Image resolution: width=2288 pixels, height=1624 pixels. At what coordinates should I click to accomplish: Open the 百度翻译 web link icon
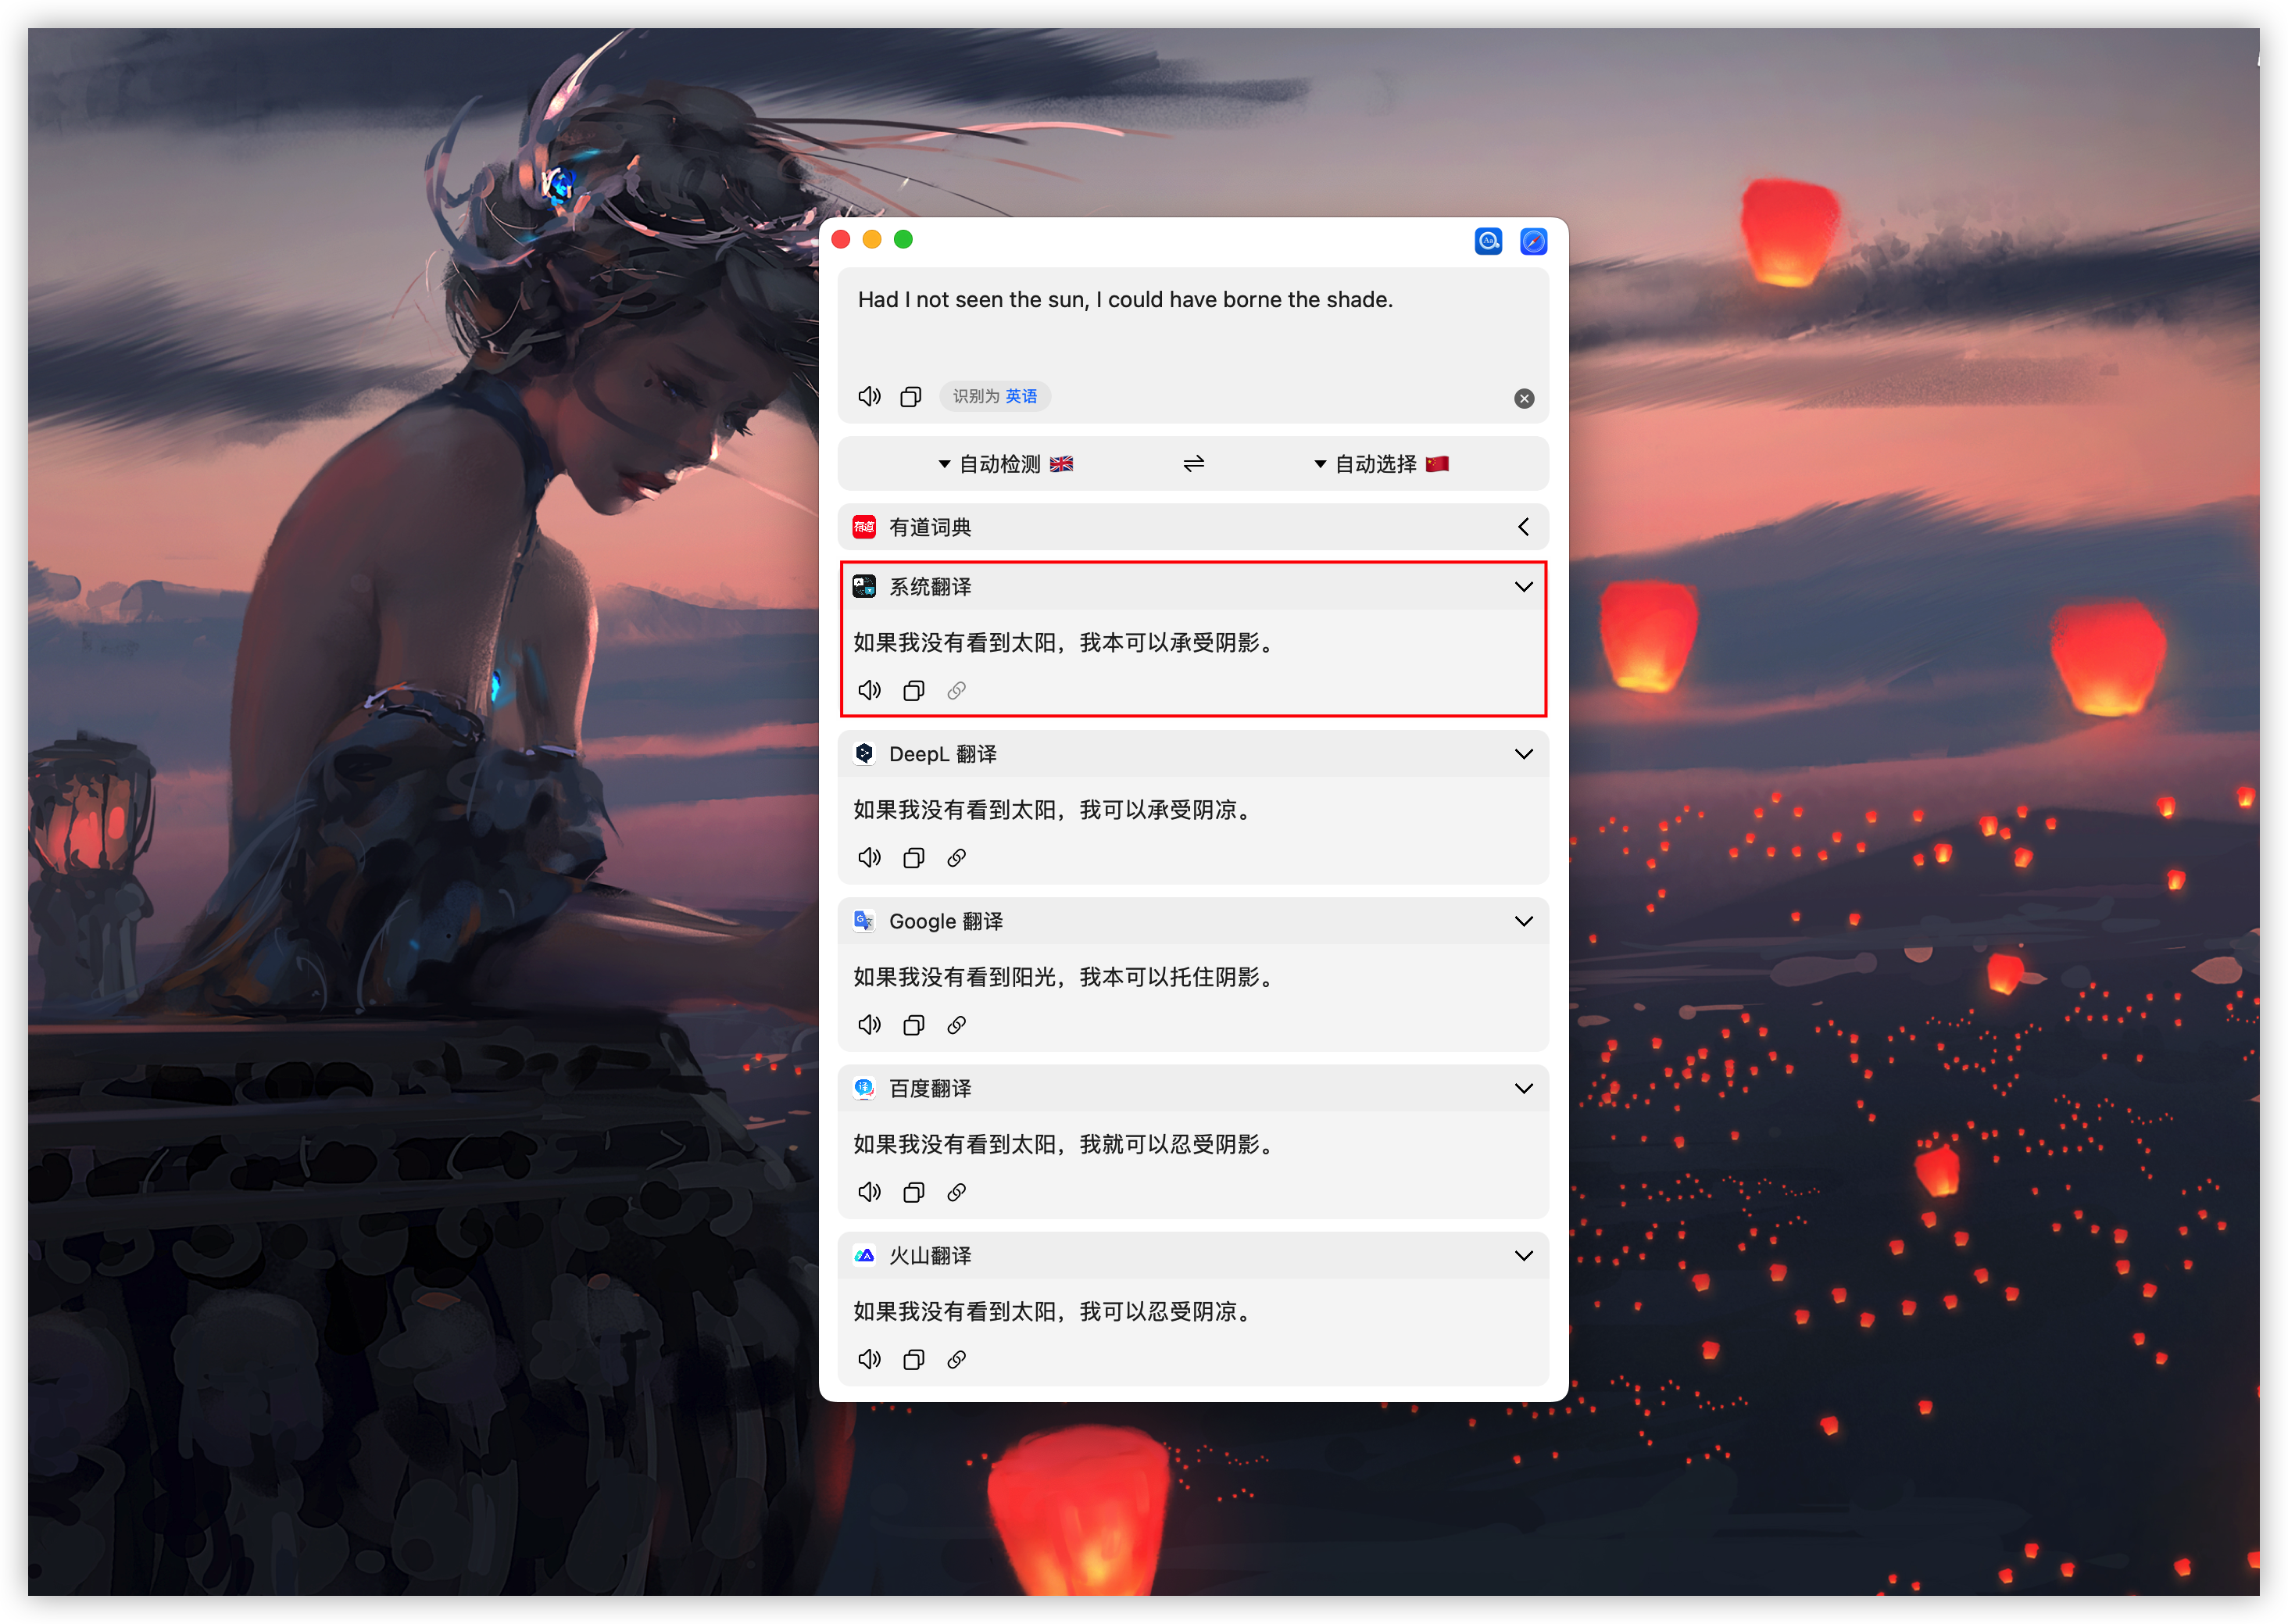point(956,1192)
